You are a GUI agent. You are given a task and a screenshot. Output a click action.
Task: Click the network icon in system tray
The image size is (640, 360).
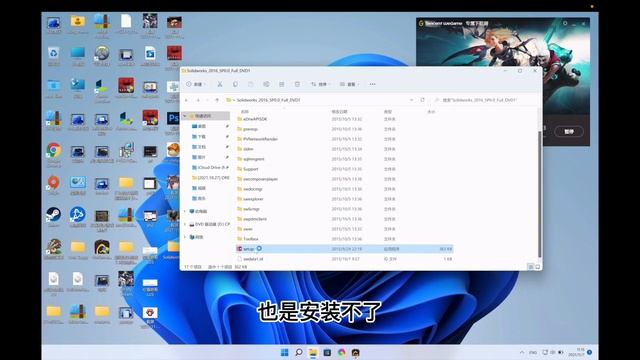[545, 352]
